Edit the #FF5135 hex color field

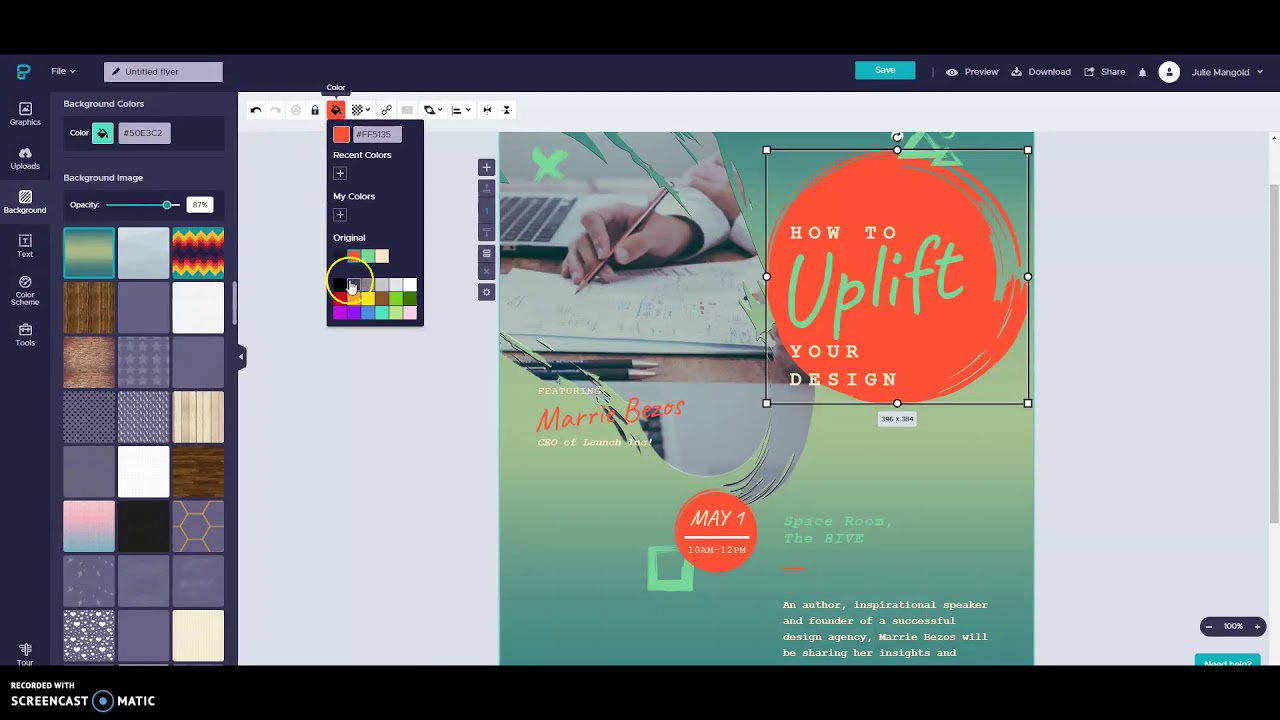(377, 134)
